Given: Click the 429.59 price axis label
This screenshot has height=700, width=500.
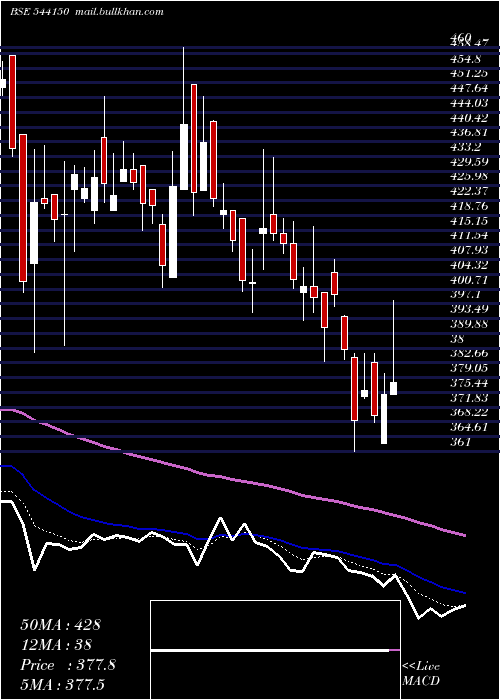Looking at the screenshot, I should coord(469,162).
